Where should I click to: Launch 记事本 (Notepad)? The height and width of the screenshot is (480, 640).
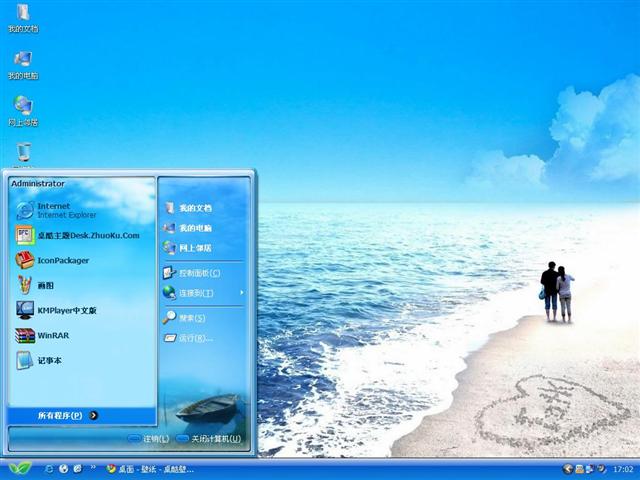(48, 360)
